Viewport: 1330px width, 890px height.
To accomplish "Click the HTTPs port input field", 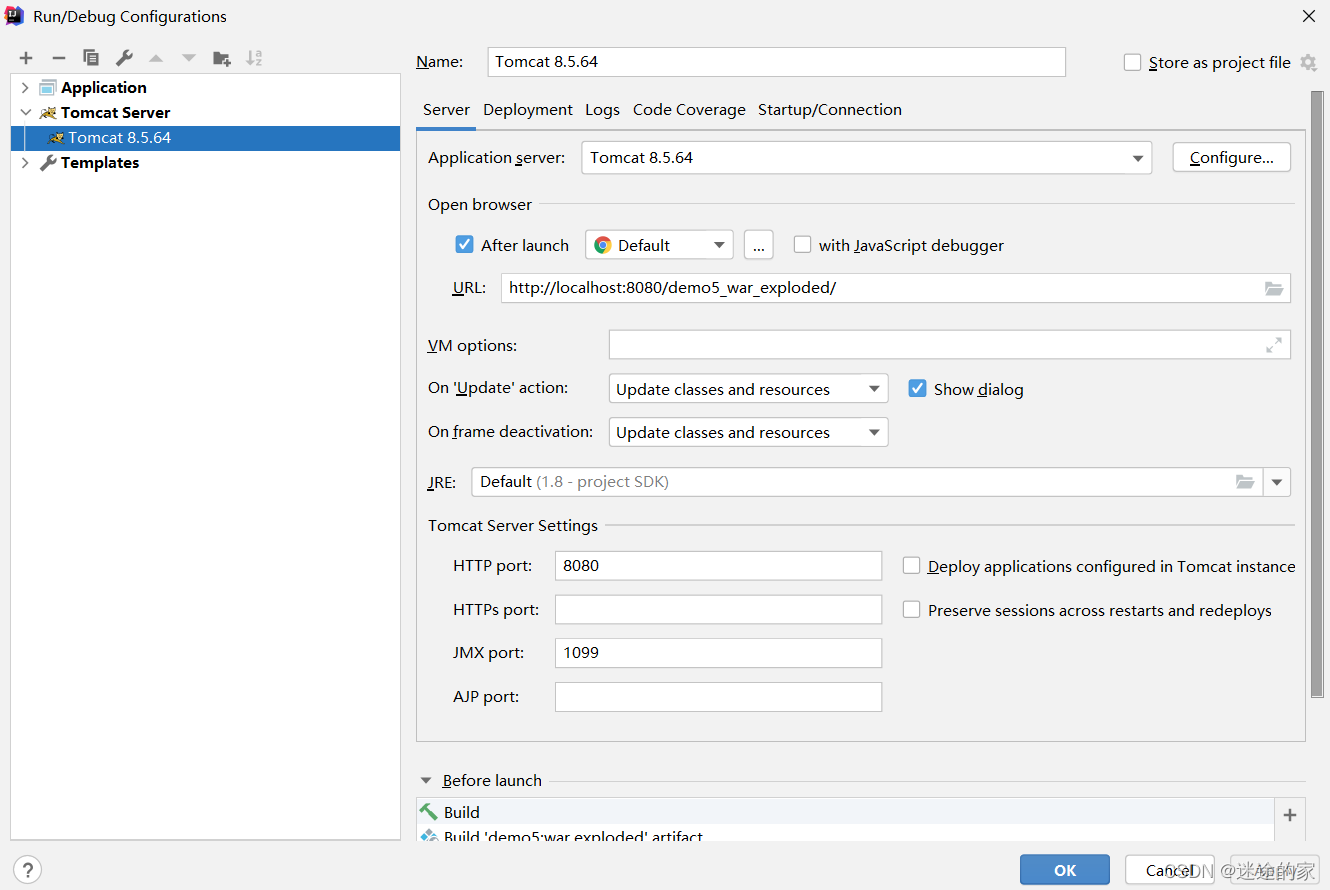I will pos(718,609).
